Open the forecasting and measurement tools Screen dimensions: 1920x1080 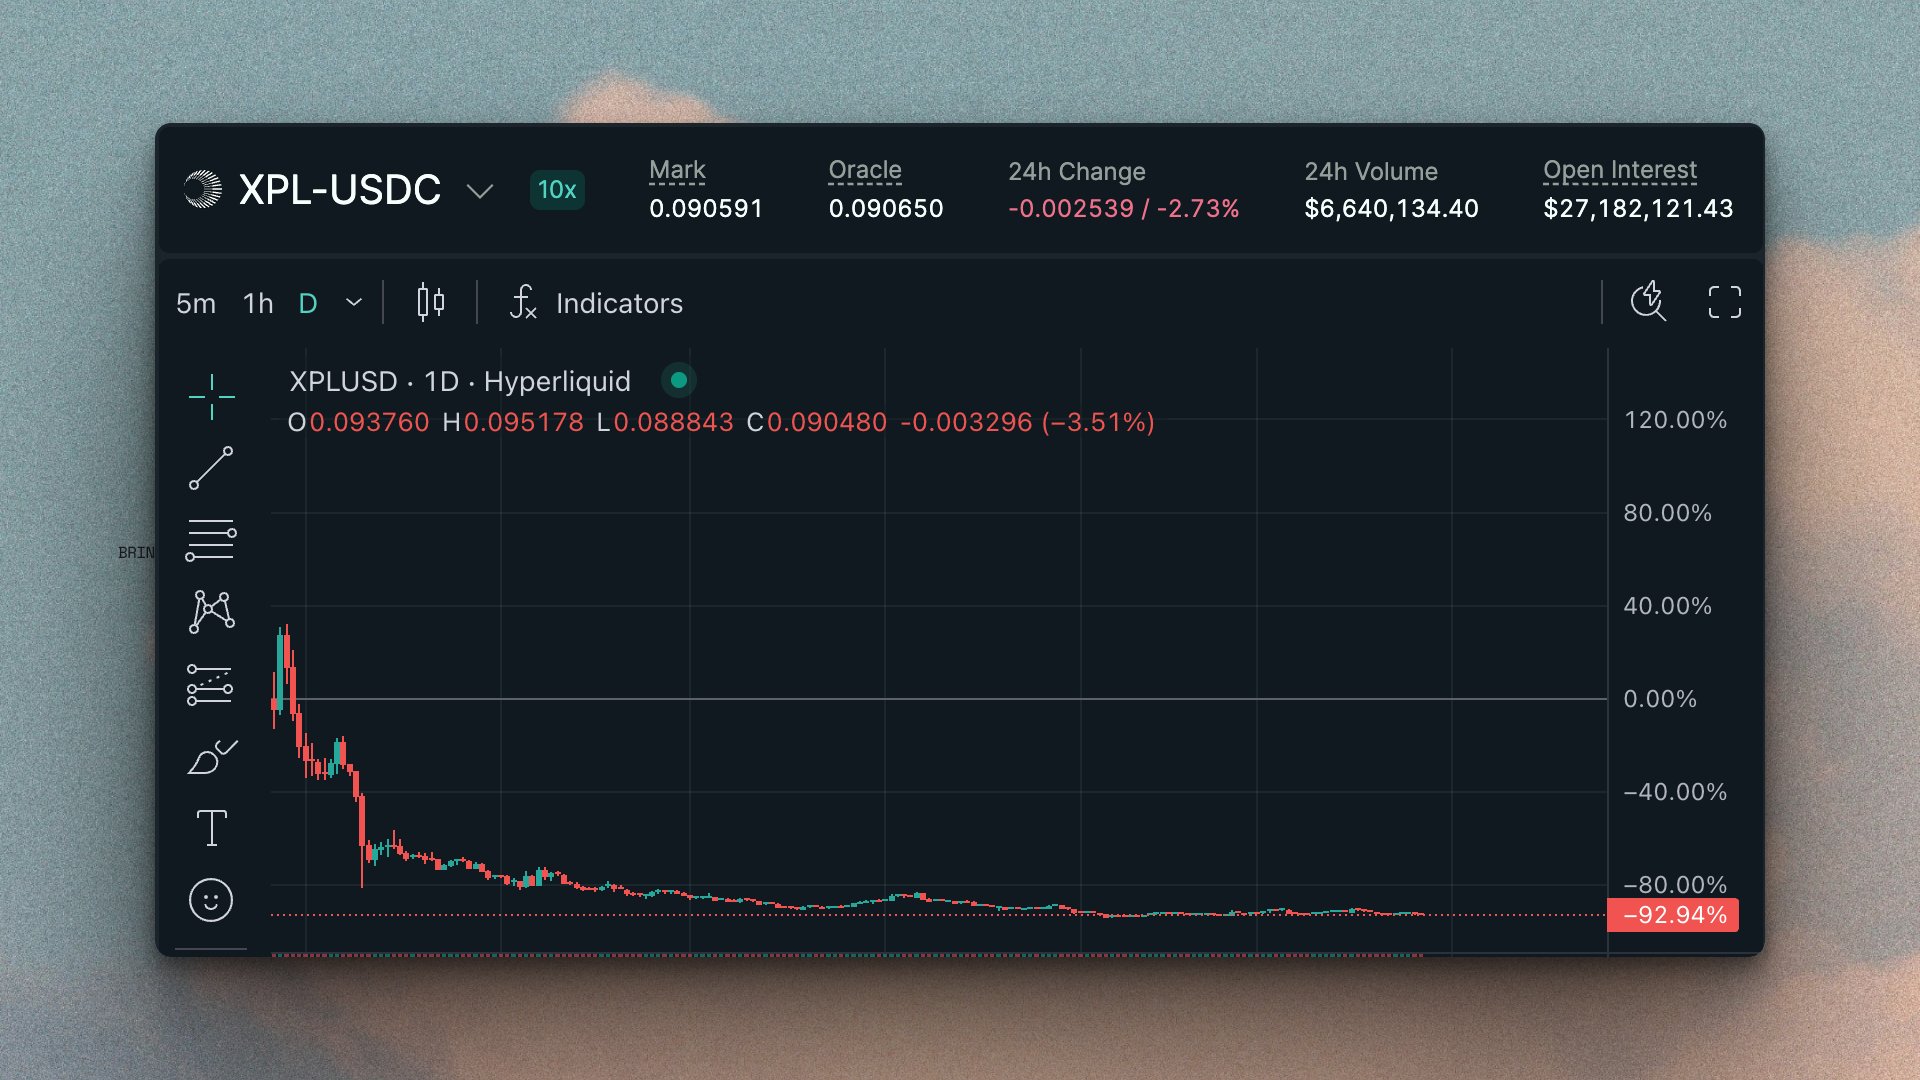(211, 685)
